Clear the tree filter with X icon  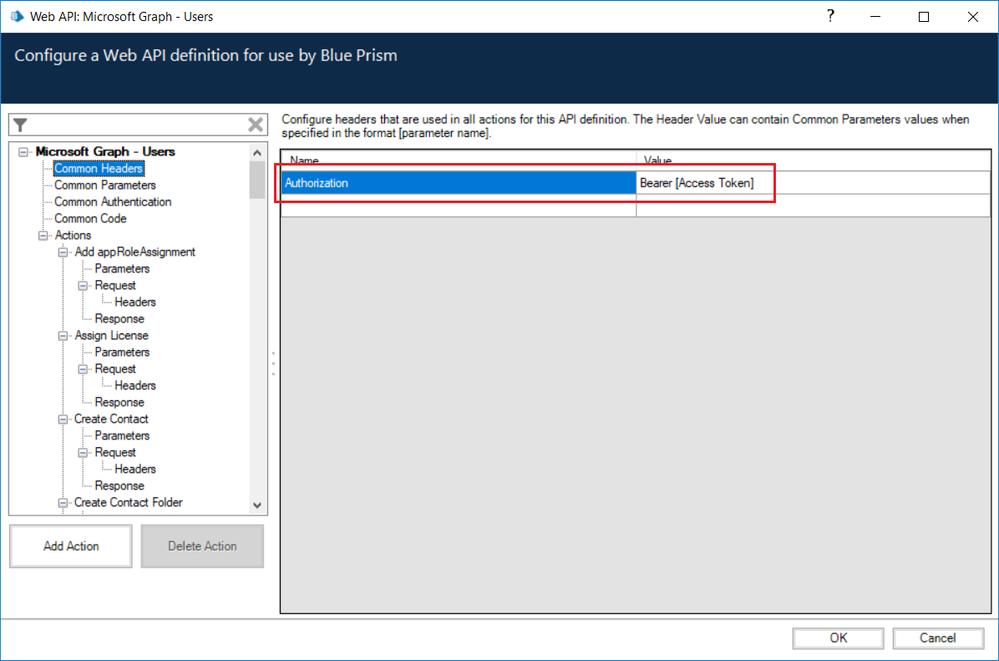point(255,124)
